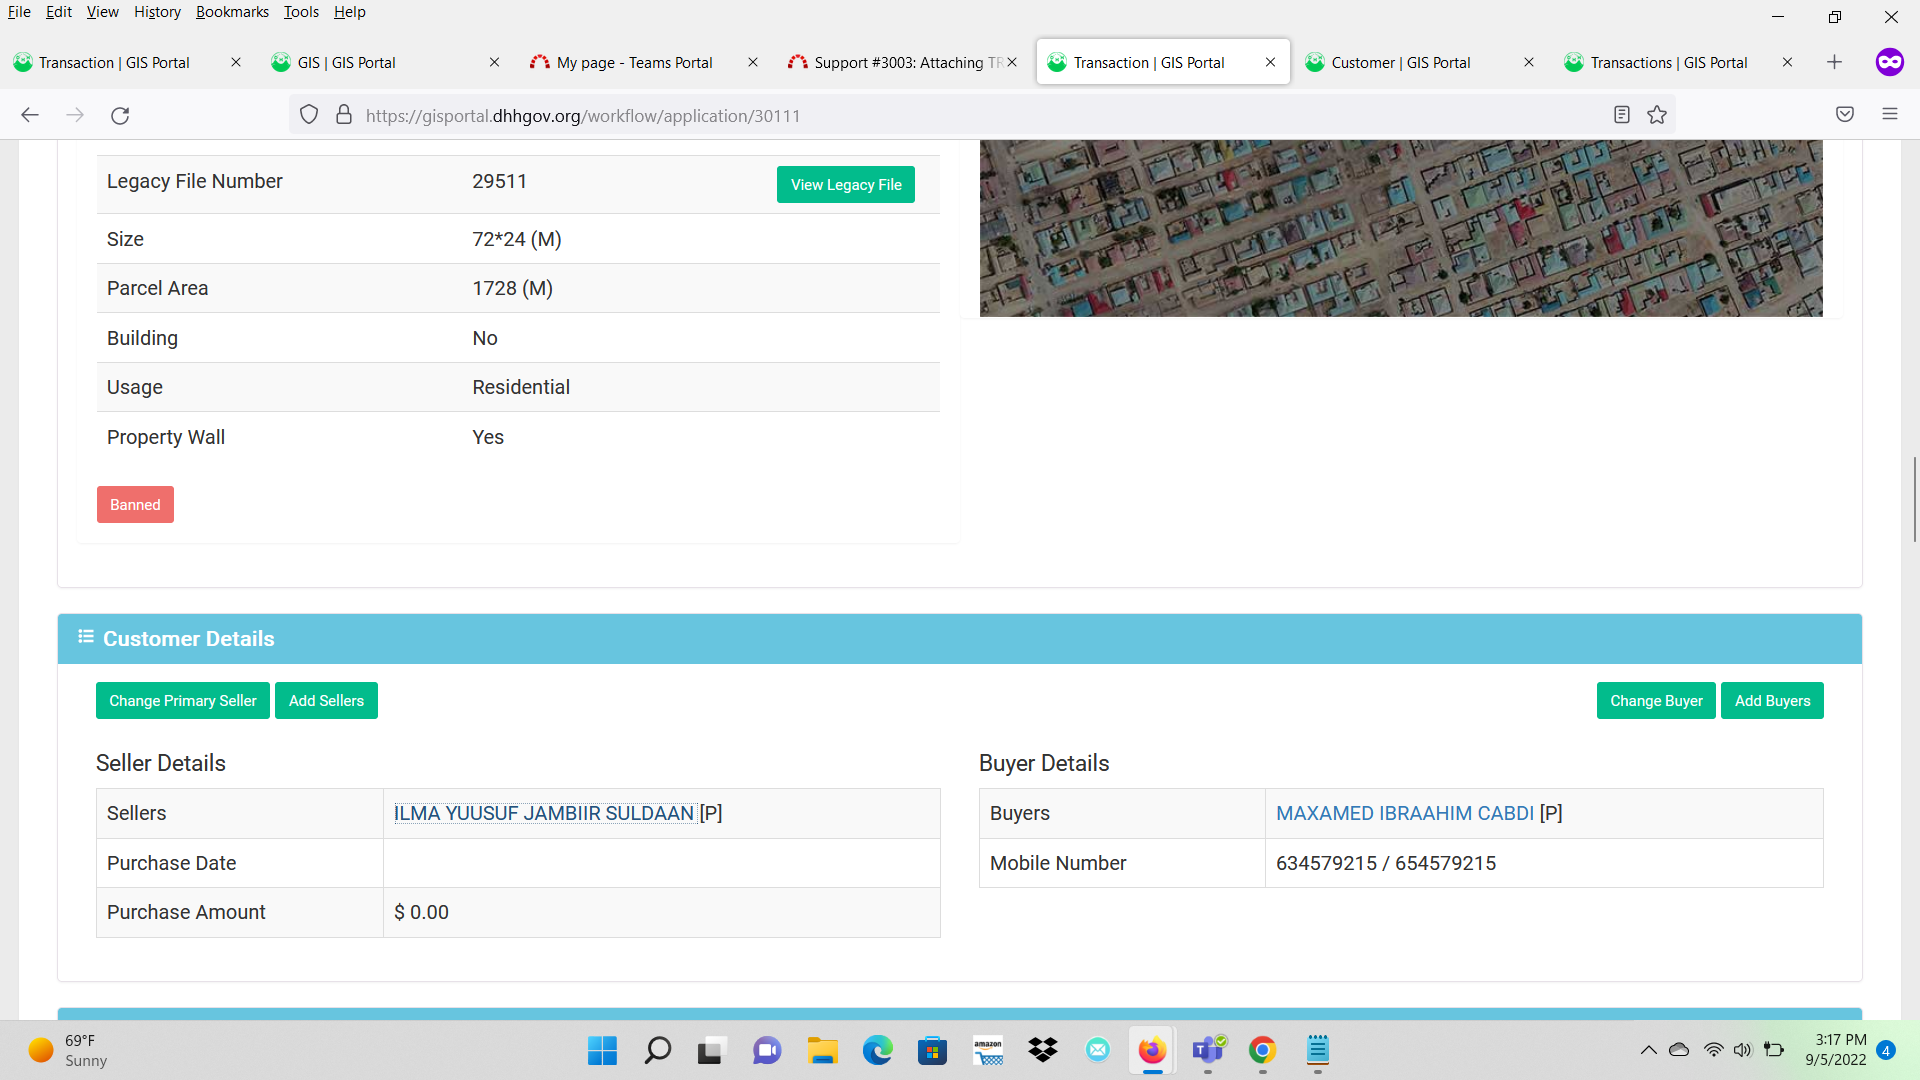
Task: Click the red Banned button
Action: (135, 505)
